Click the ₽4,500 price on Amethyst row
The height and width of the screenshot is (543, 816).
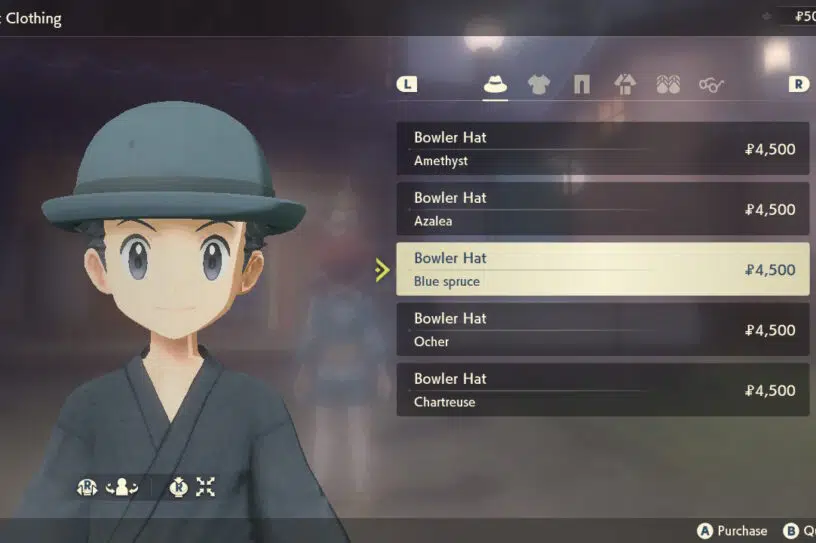point(770,149)
